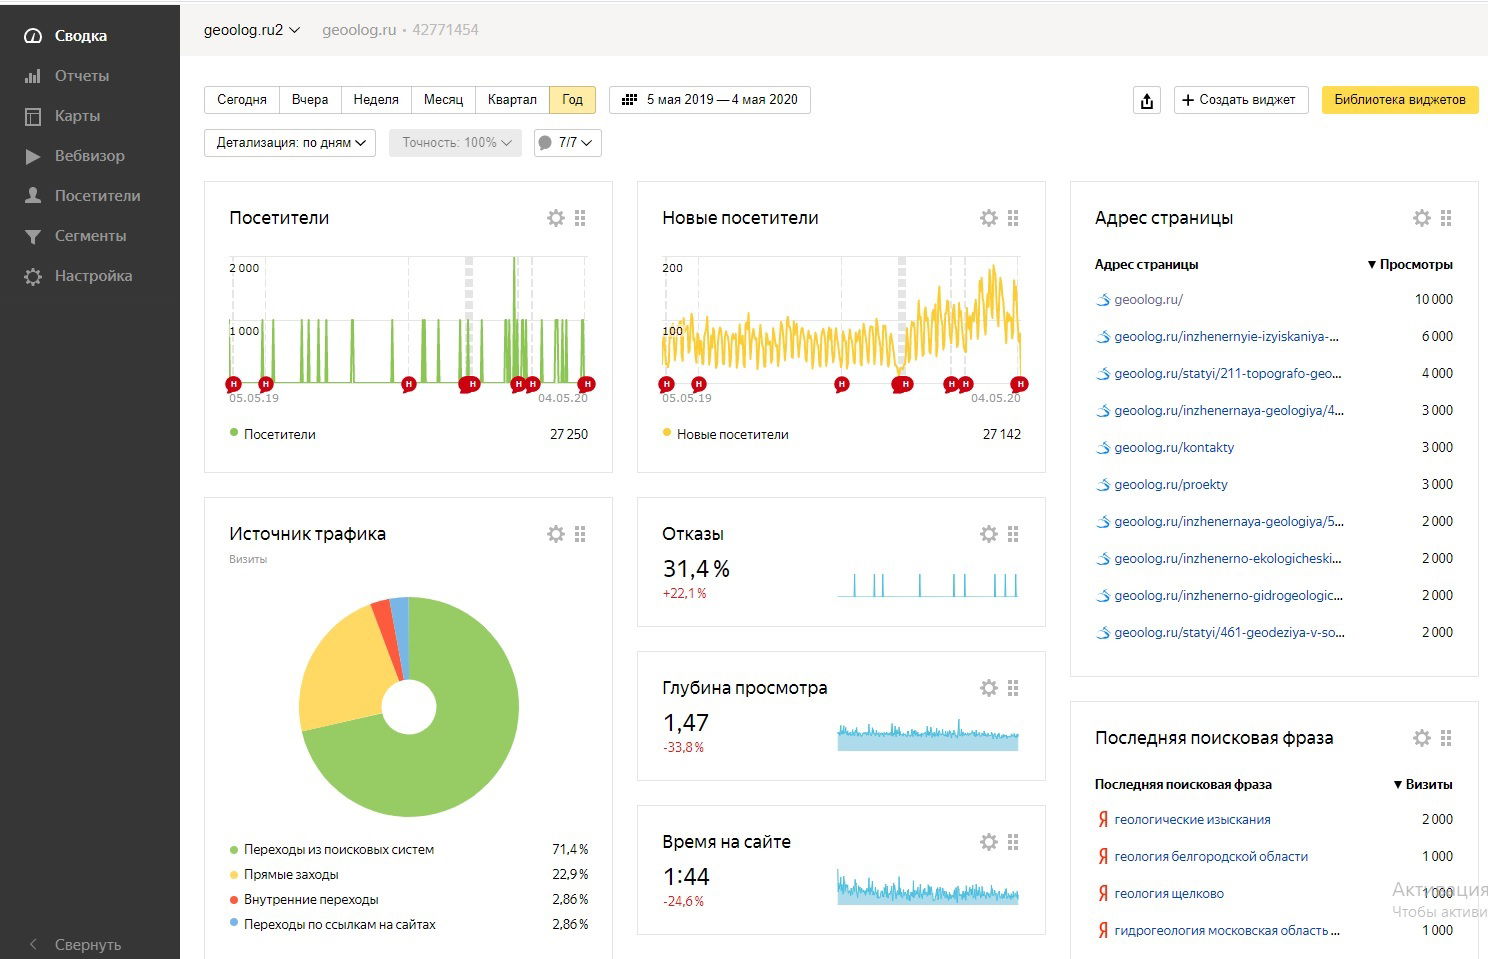Open Детализация: по дням dropdown
This screenshot has width=1488, height=959.
coord(290,143)
